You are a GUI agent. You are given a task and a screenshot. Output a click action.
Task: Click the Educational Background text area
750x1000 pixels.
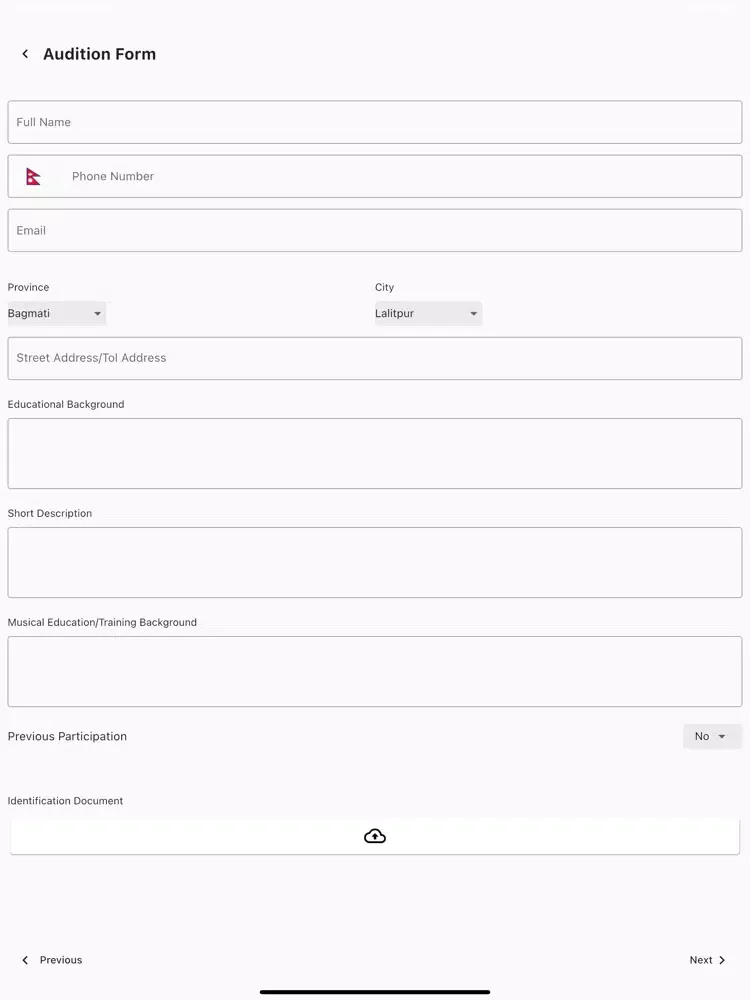click(375, 453)
